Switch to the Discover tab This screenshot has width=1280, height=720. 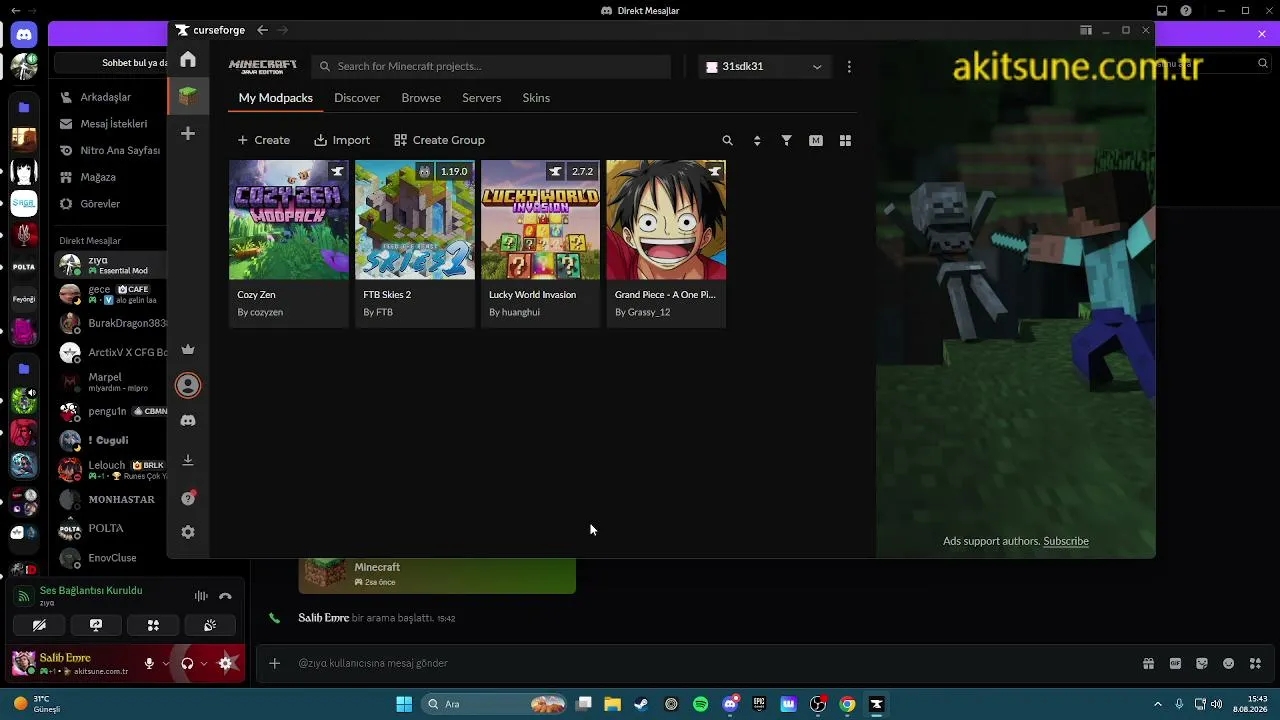pyautogui.click(x=357, y=98)
